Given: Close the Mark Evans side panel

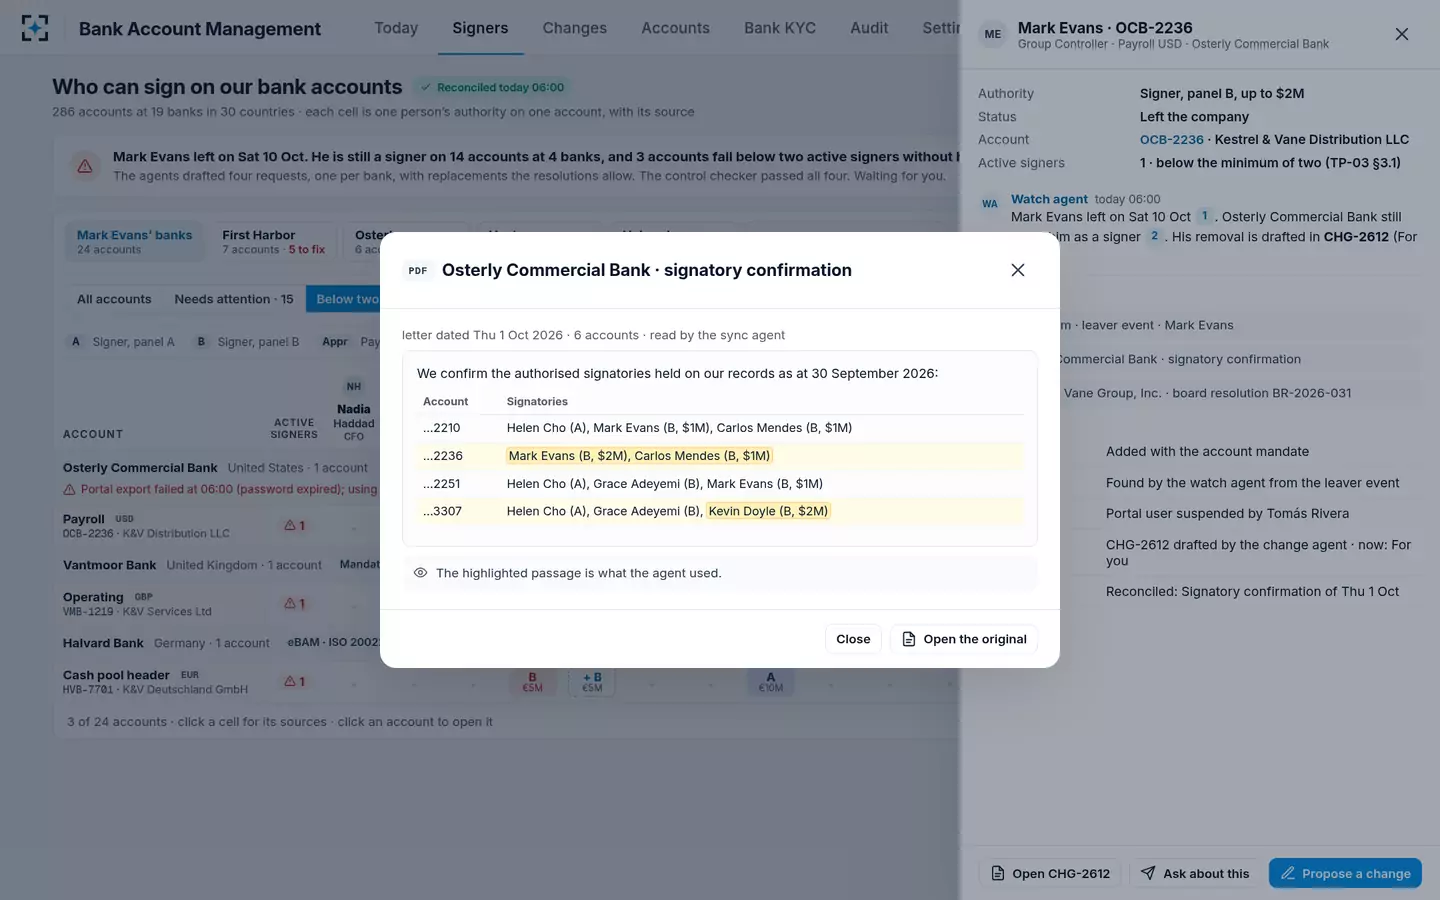Looking at the screenshot, I should tap(1402, 34).
